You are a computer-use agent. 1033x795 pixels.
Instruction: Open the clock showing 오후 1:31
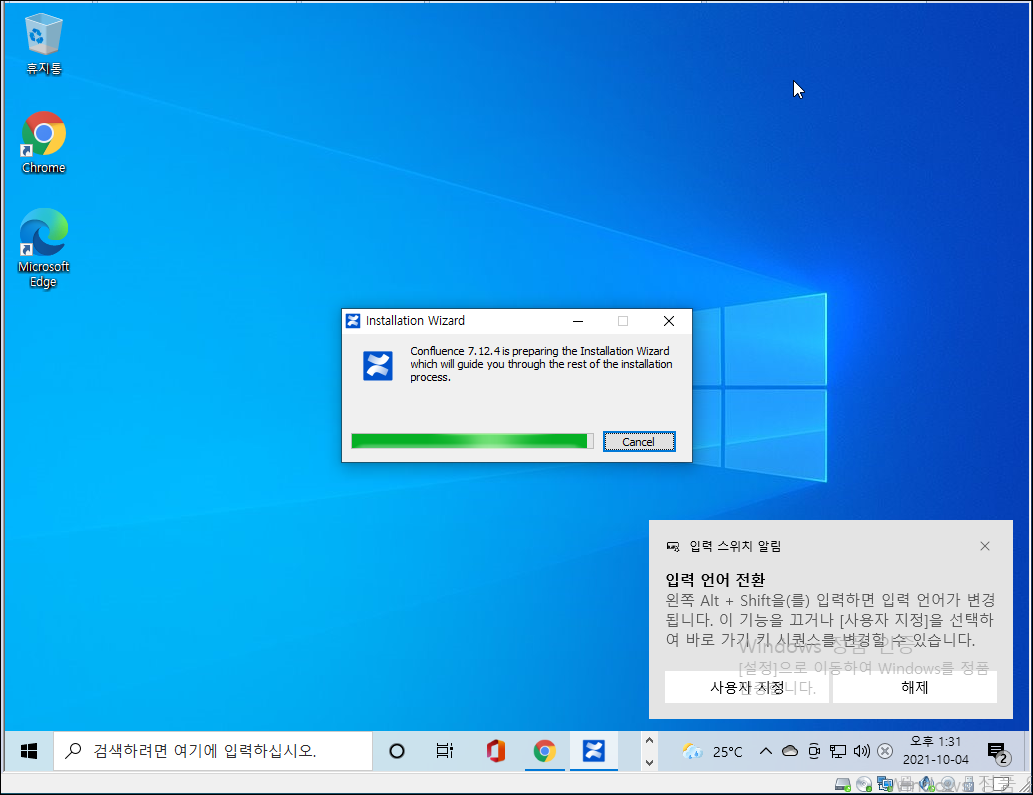[935, 751]
